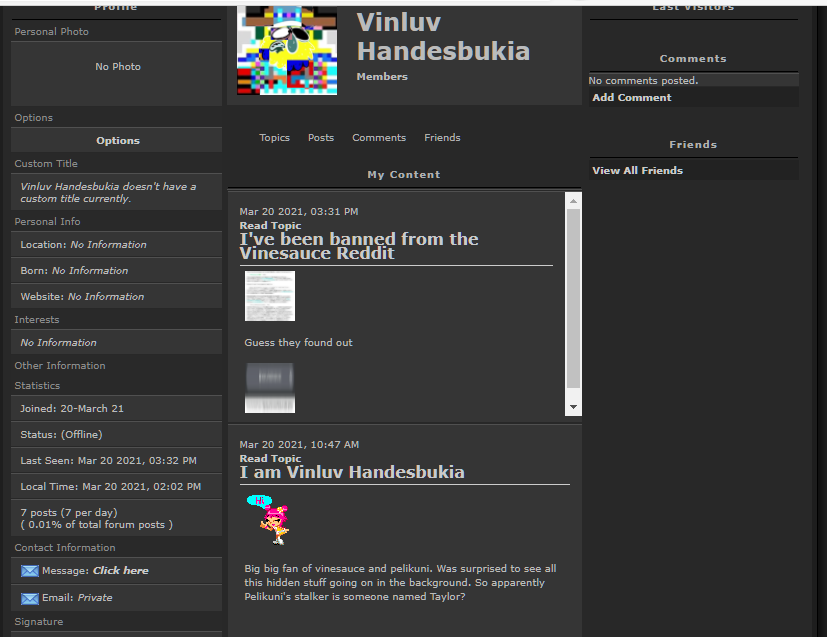Click the 'Members' group label
The image size is (827, 637).
tap(382, 76)
